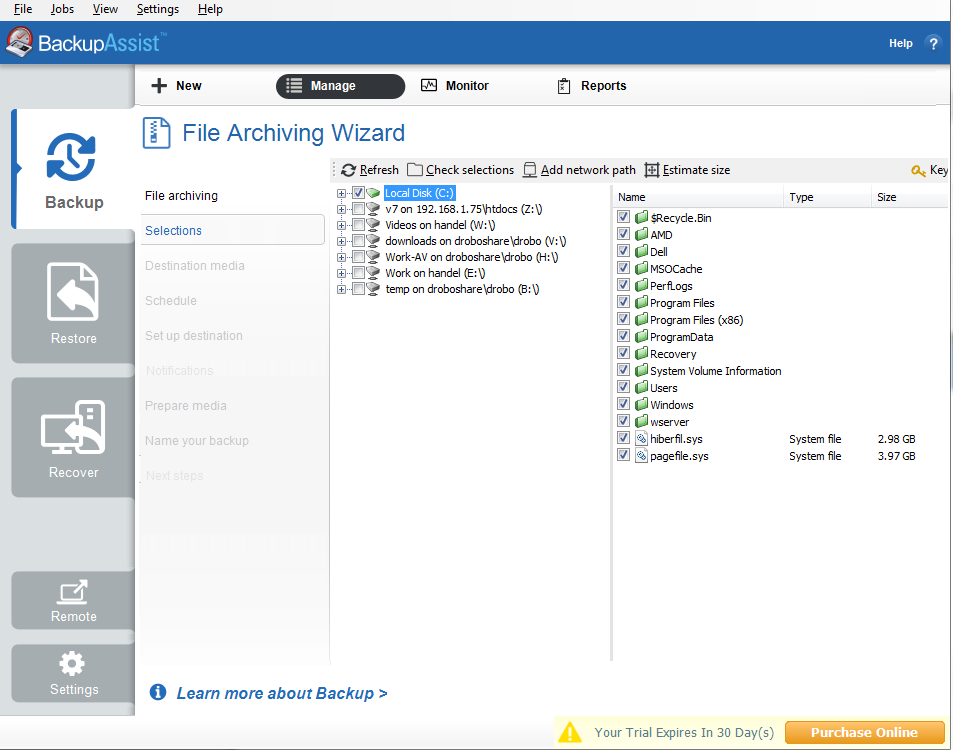Open the Jobs menu
The image size is (953, 750).
coord(62,9)
